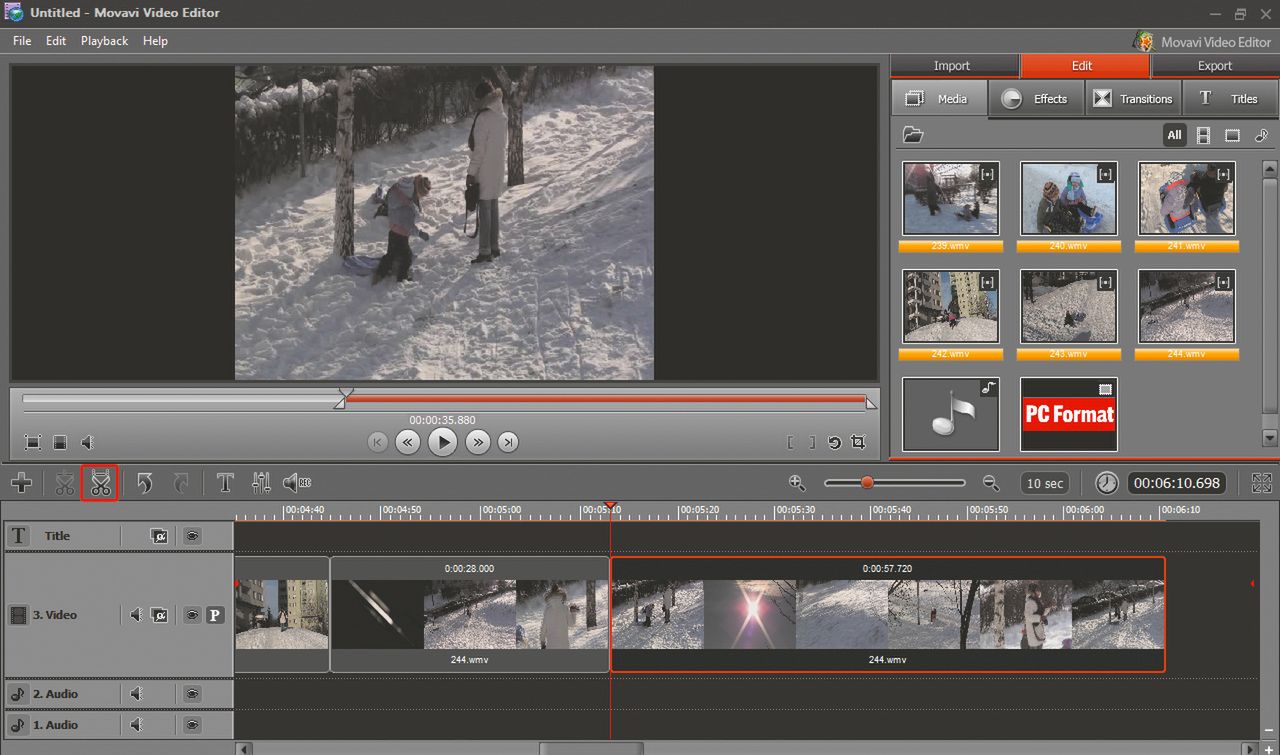Click the highlighted split scissors icon
1280x755 pixels.
pyautogui.click(x=100, y=484)
